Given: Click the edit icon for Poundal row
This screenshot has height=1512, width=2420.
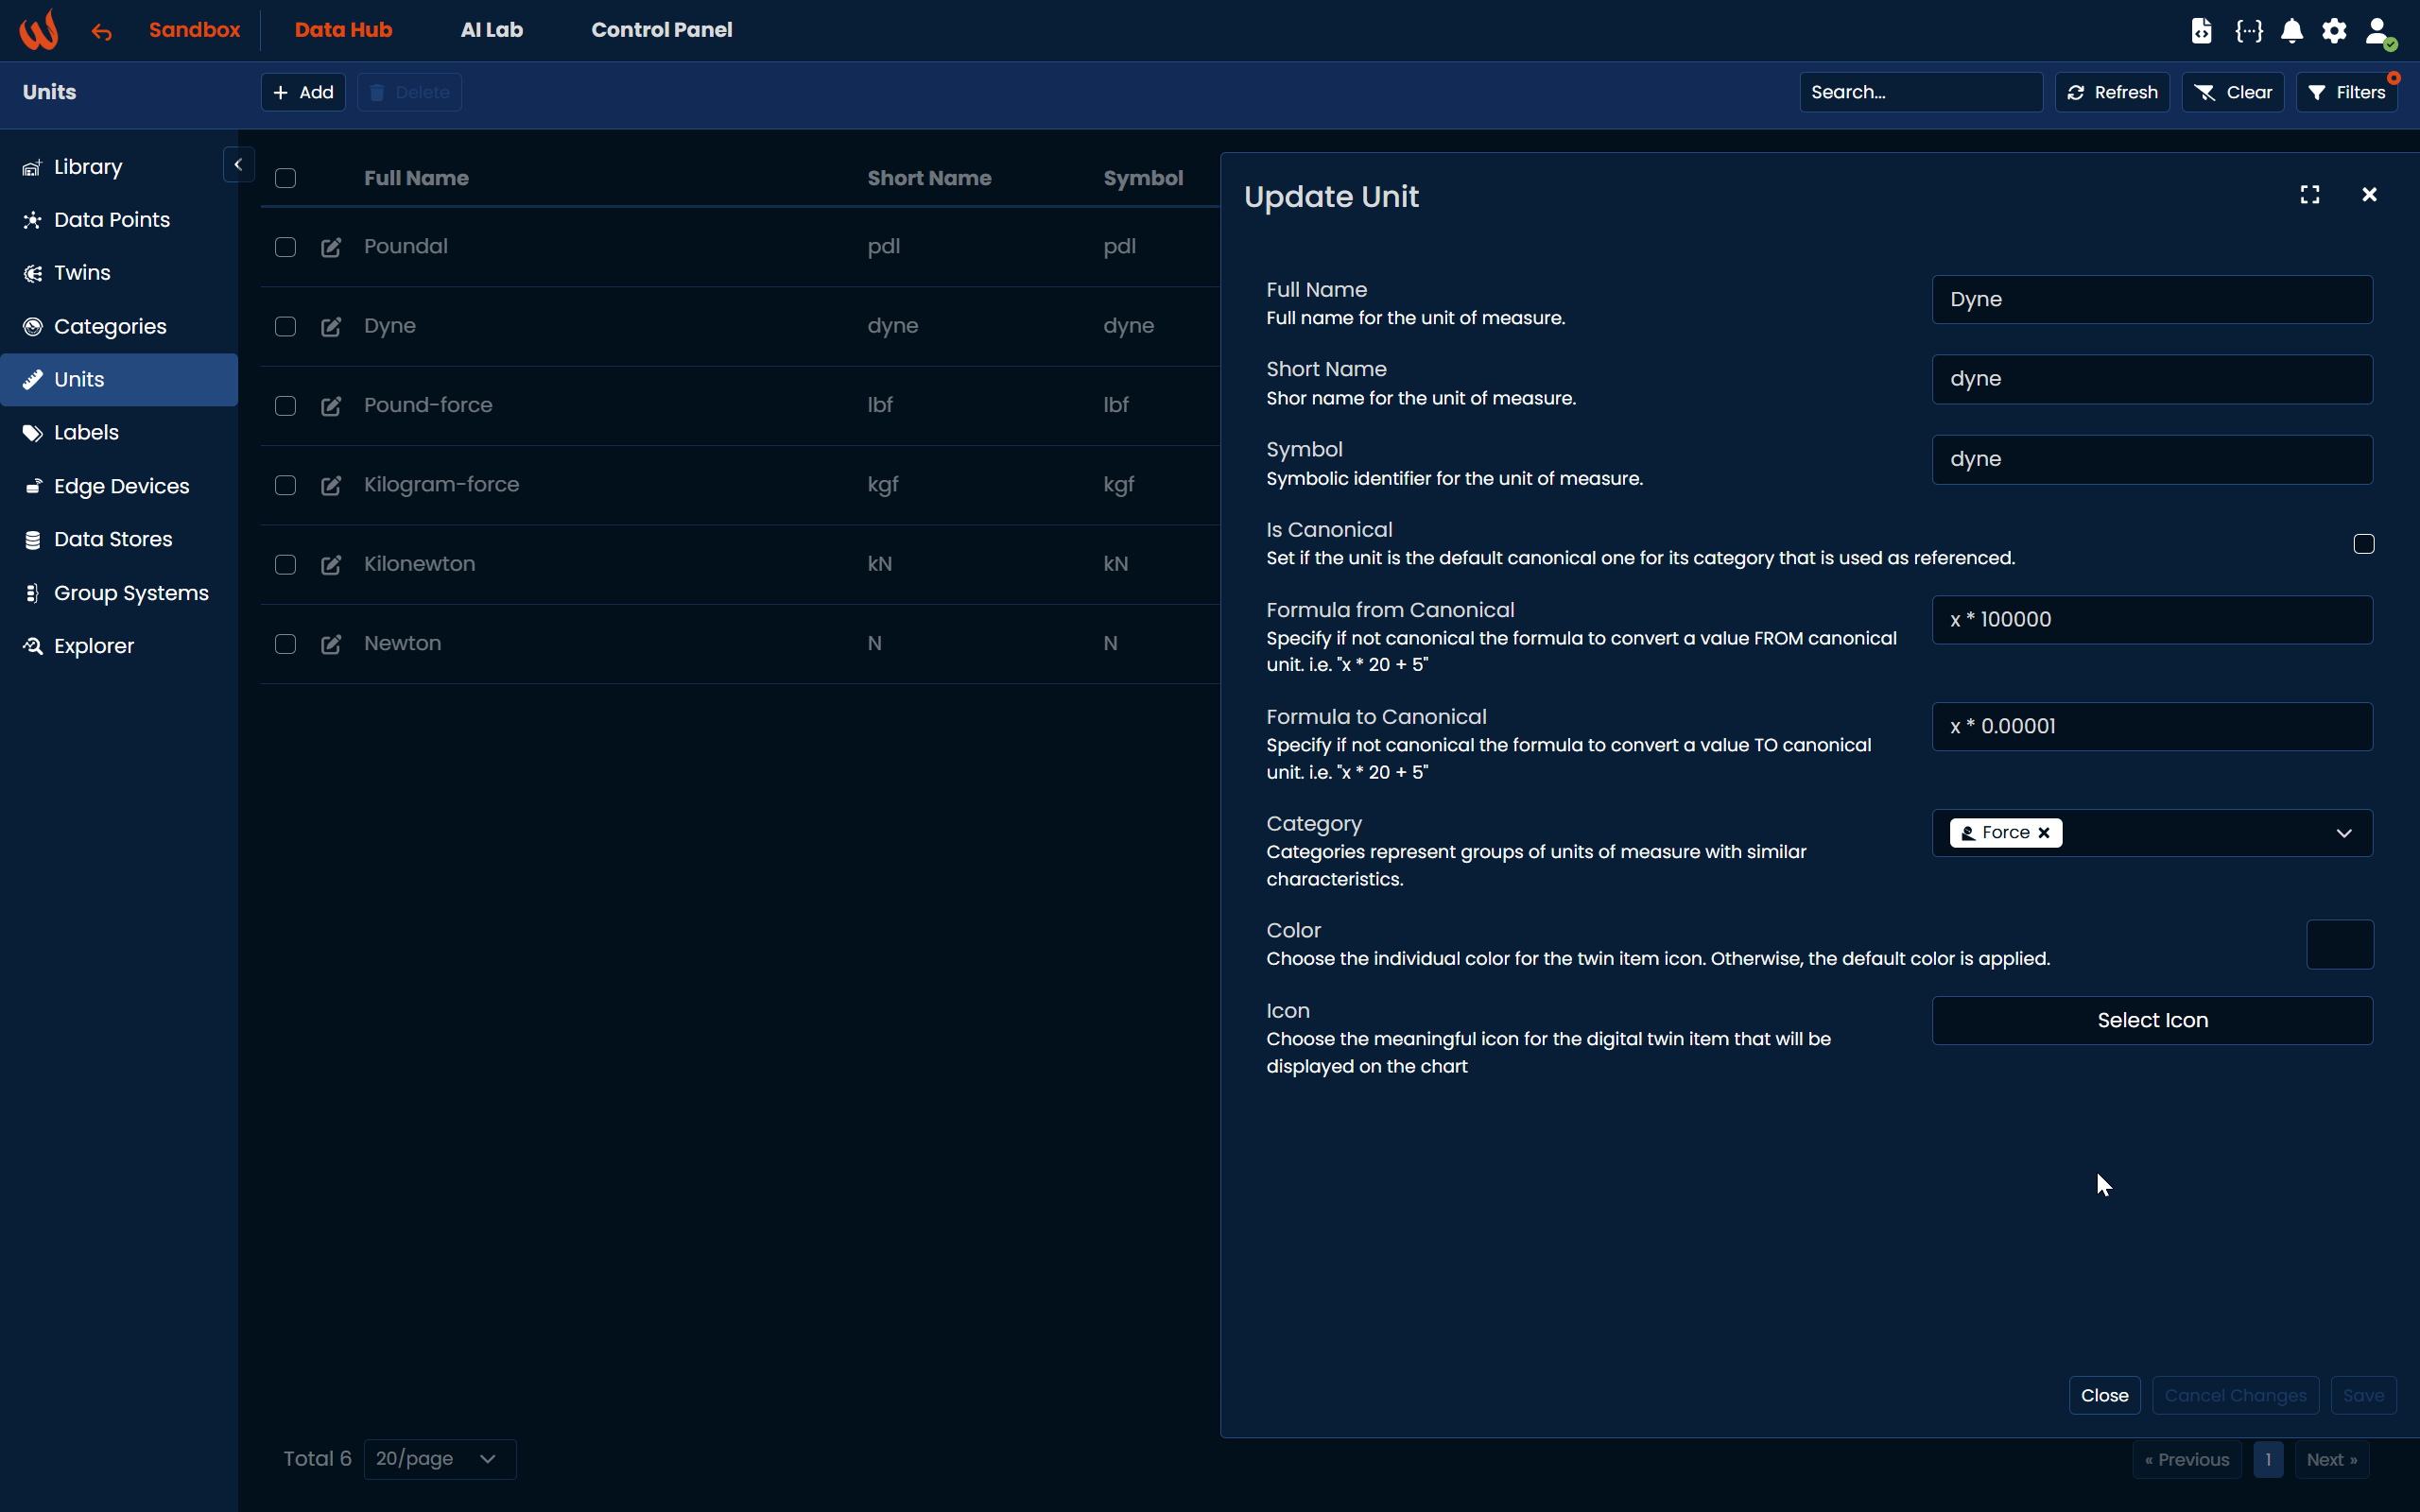Looking at the screenshot, I should (331, 247).
